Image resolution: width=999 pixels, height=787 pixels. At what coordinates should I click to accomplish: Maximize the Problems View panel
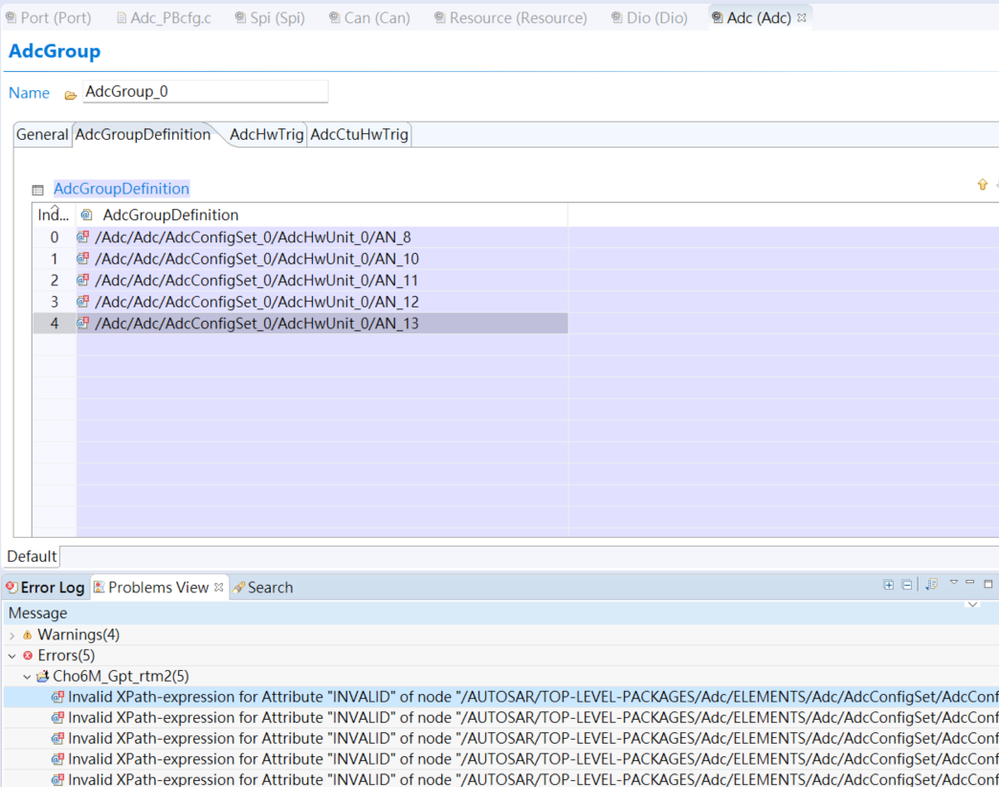tap(988, 584)
